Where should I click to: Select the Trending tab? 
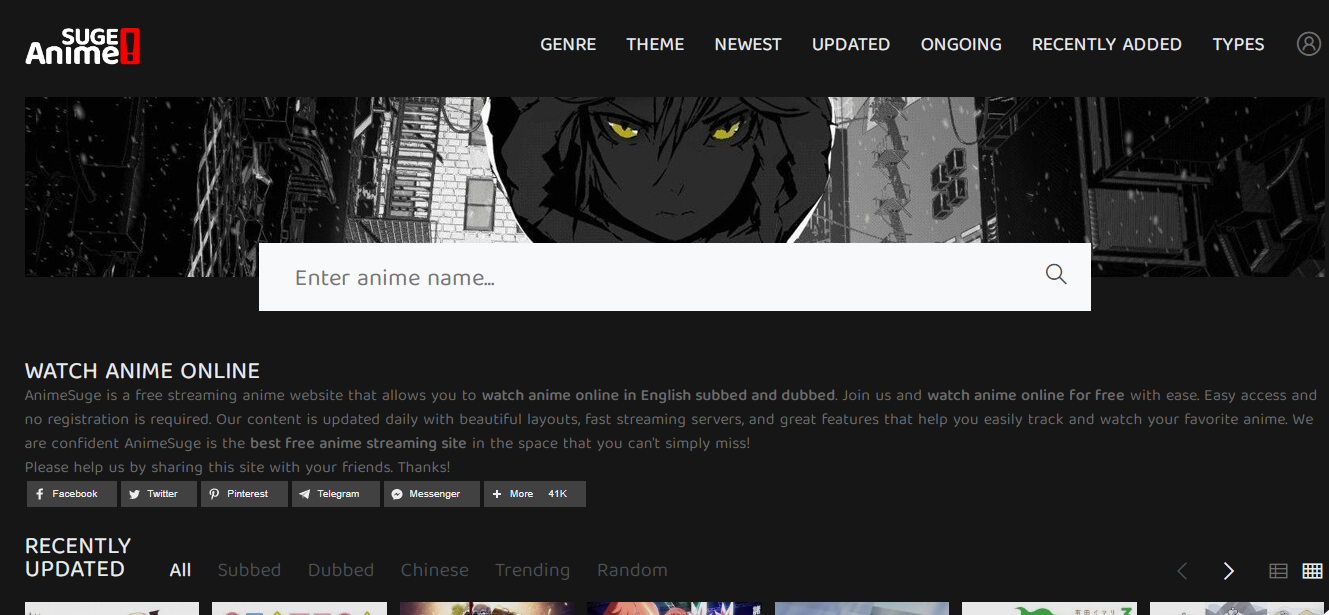click(532, 570)
